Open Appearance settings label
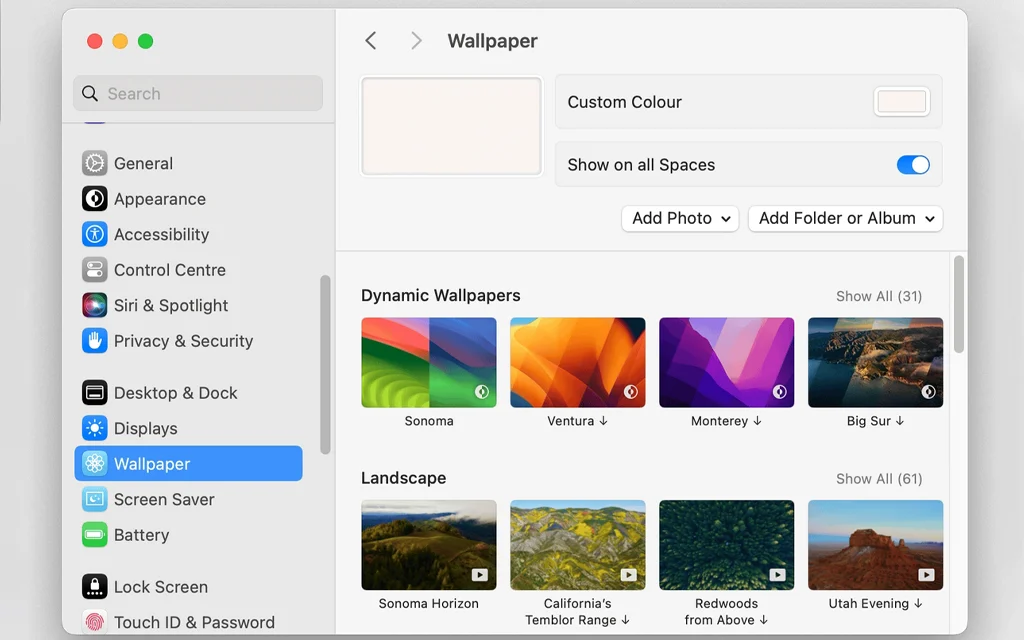Image resolution: width=1024 pixels, height=640 pixels. point(160,199)
